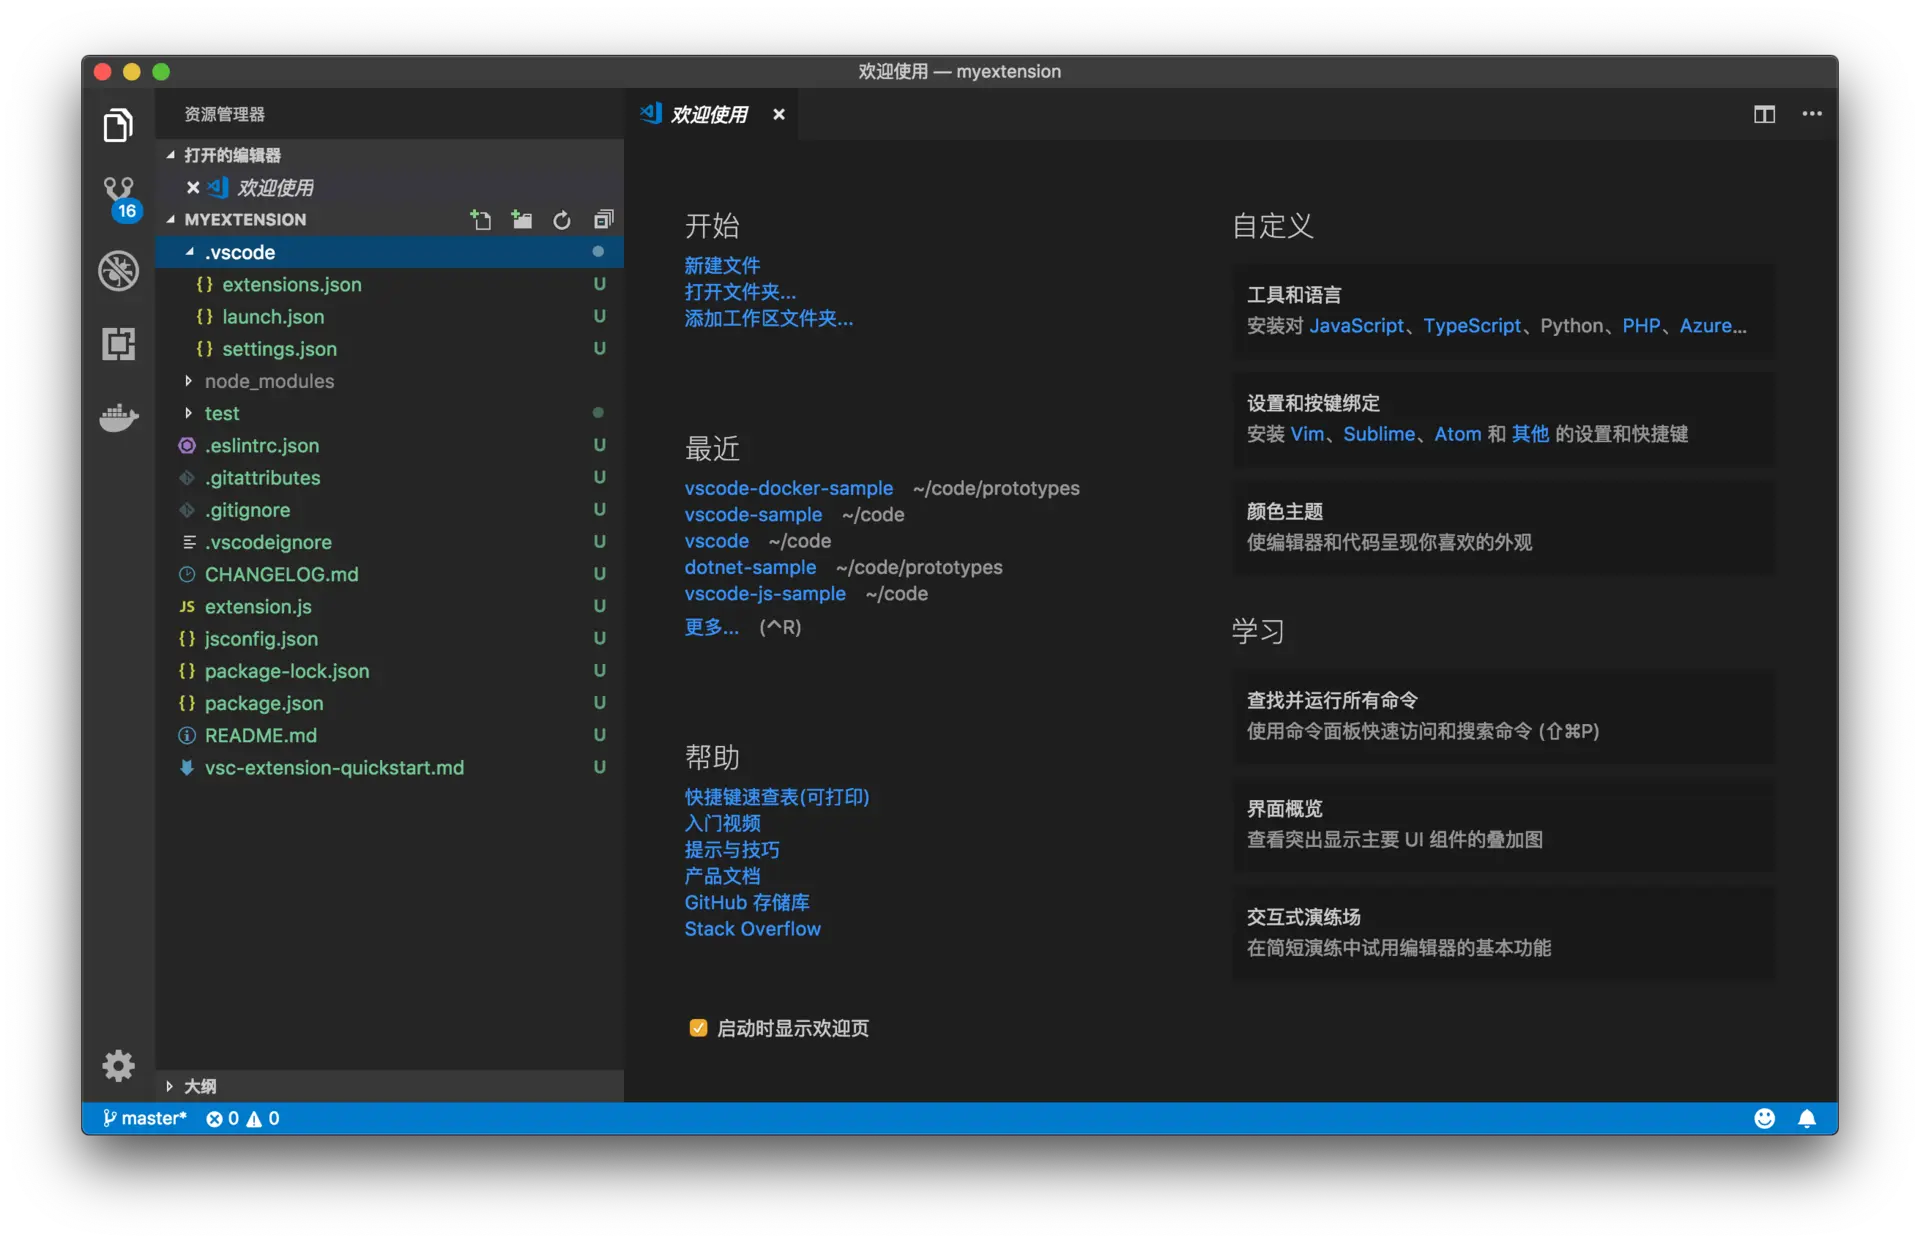Open the Debug view icon
This screenshot has width=1920, height=1243.
click(x=118, y=270)
